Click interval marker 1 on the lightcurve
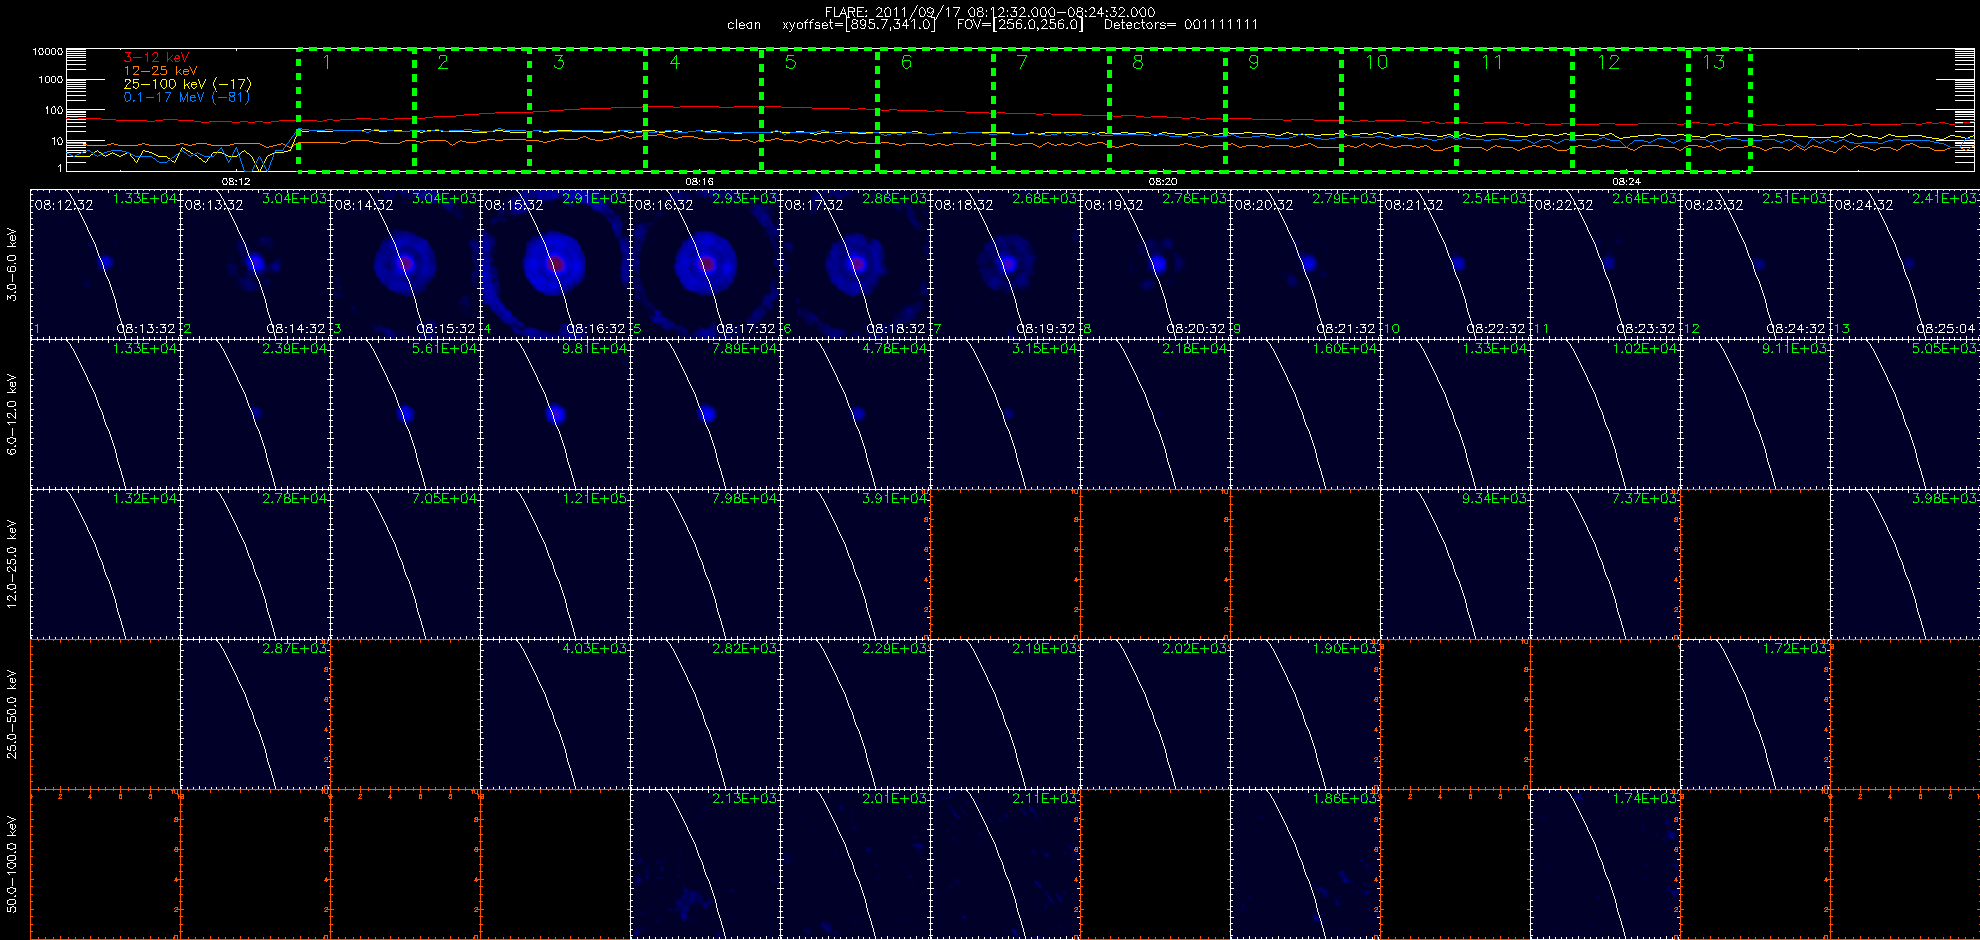The height and width of the screenshot is (940, 1980). click(x=327, y=62)
